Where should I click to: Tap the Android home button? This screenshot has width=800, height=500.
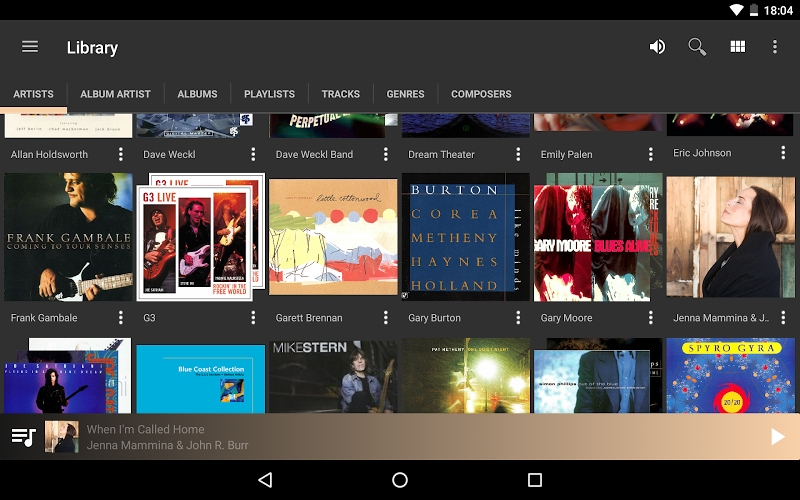[x=400, y=480]
